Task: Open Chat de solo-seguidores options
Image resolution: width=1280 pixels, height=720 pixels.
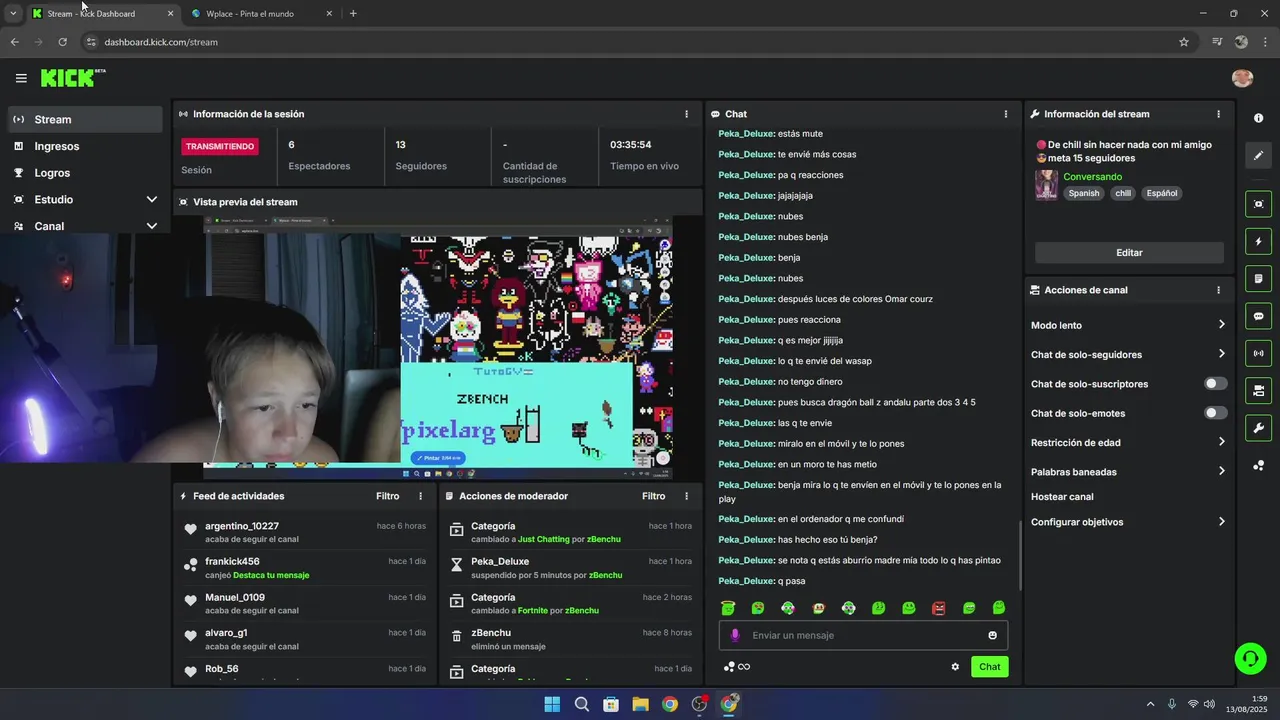Action: click(x=1128, y=354)
